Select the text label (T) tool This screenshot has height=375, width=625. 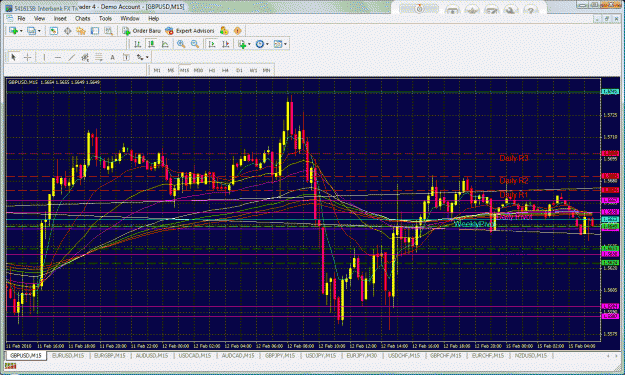126,57
